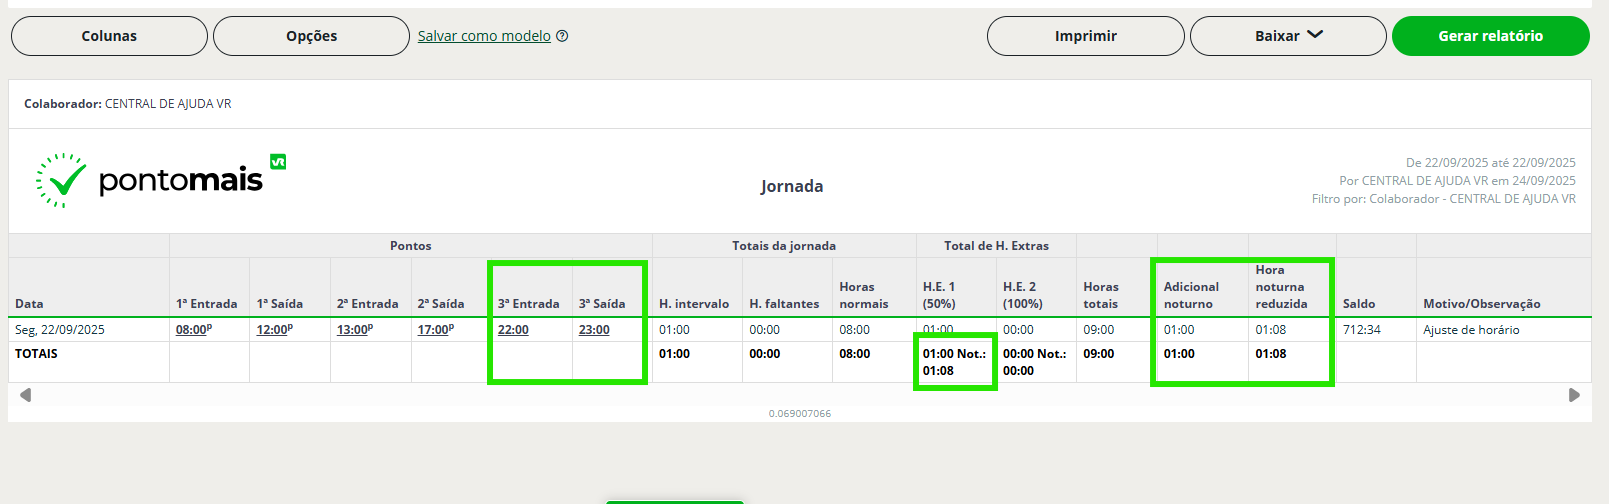Click the Data column header
Viewport: 1609px width, 504px height.
pos(29,304)
